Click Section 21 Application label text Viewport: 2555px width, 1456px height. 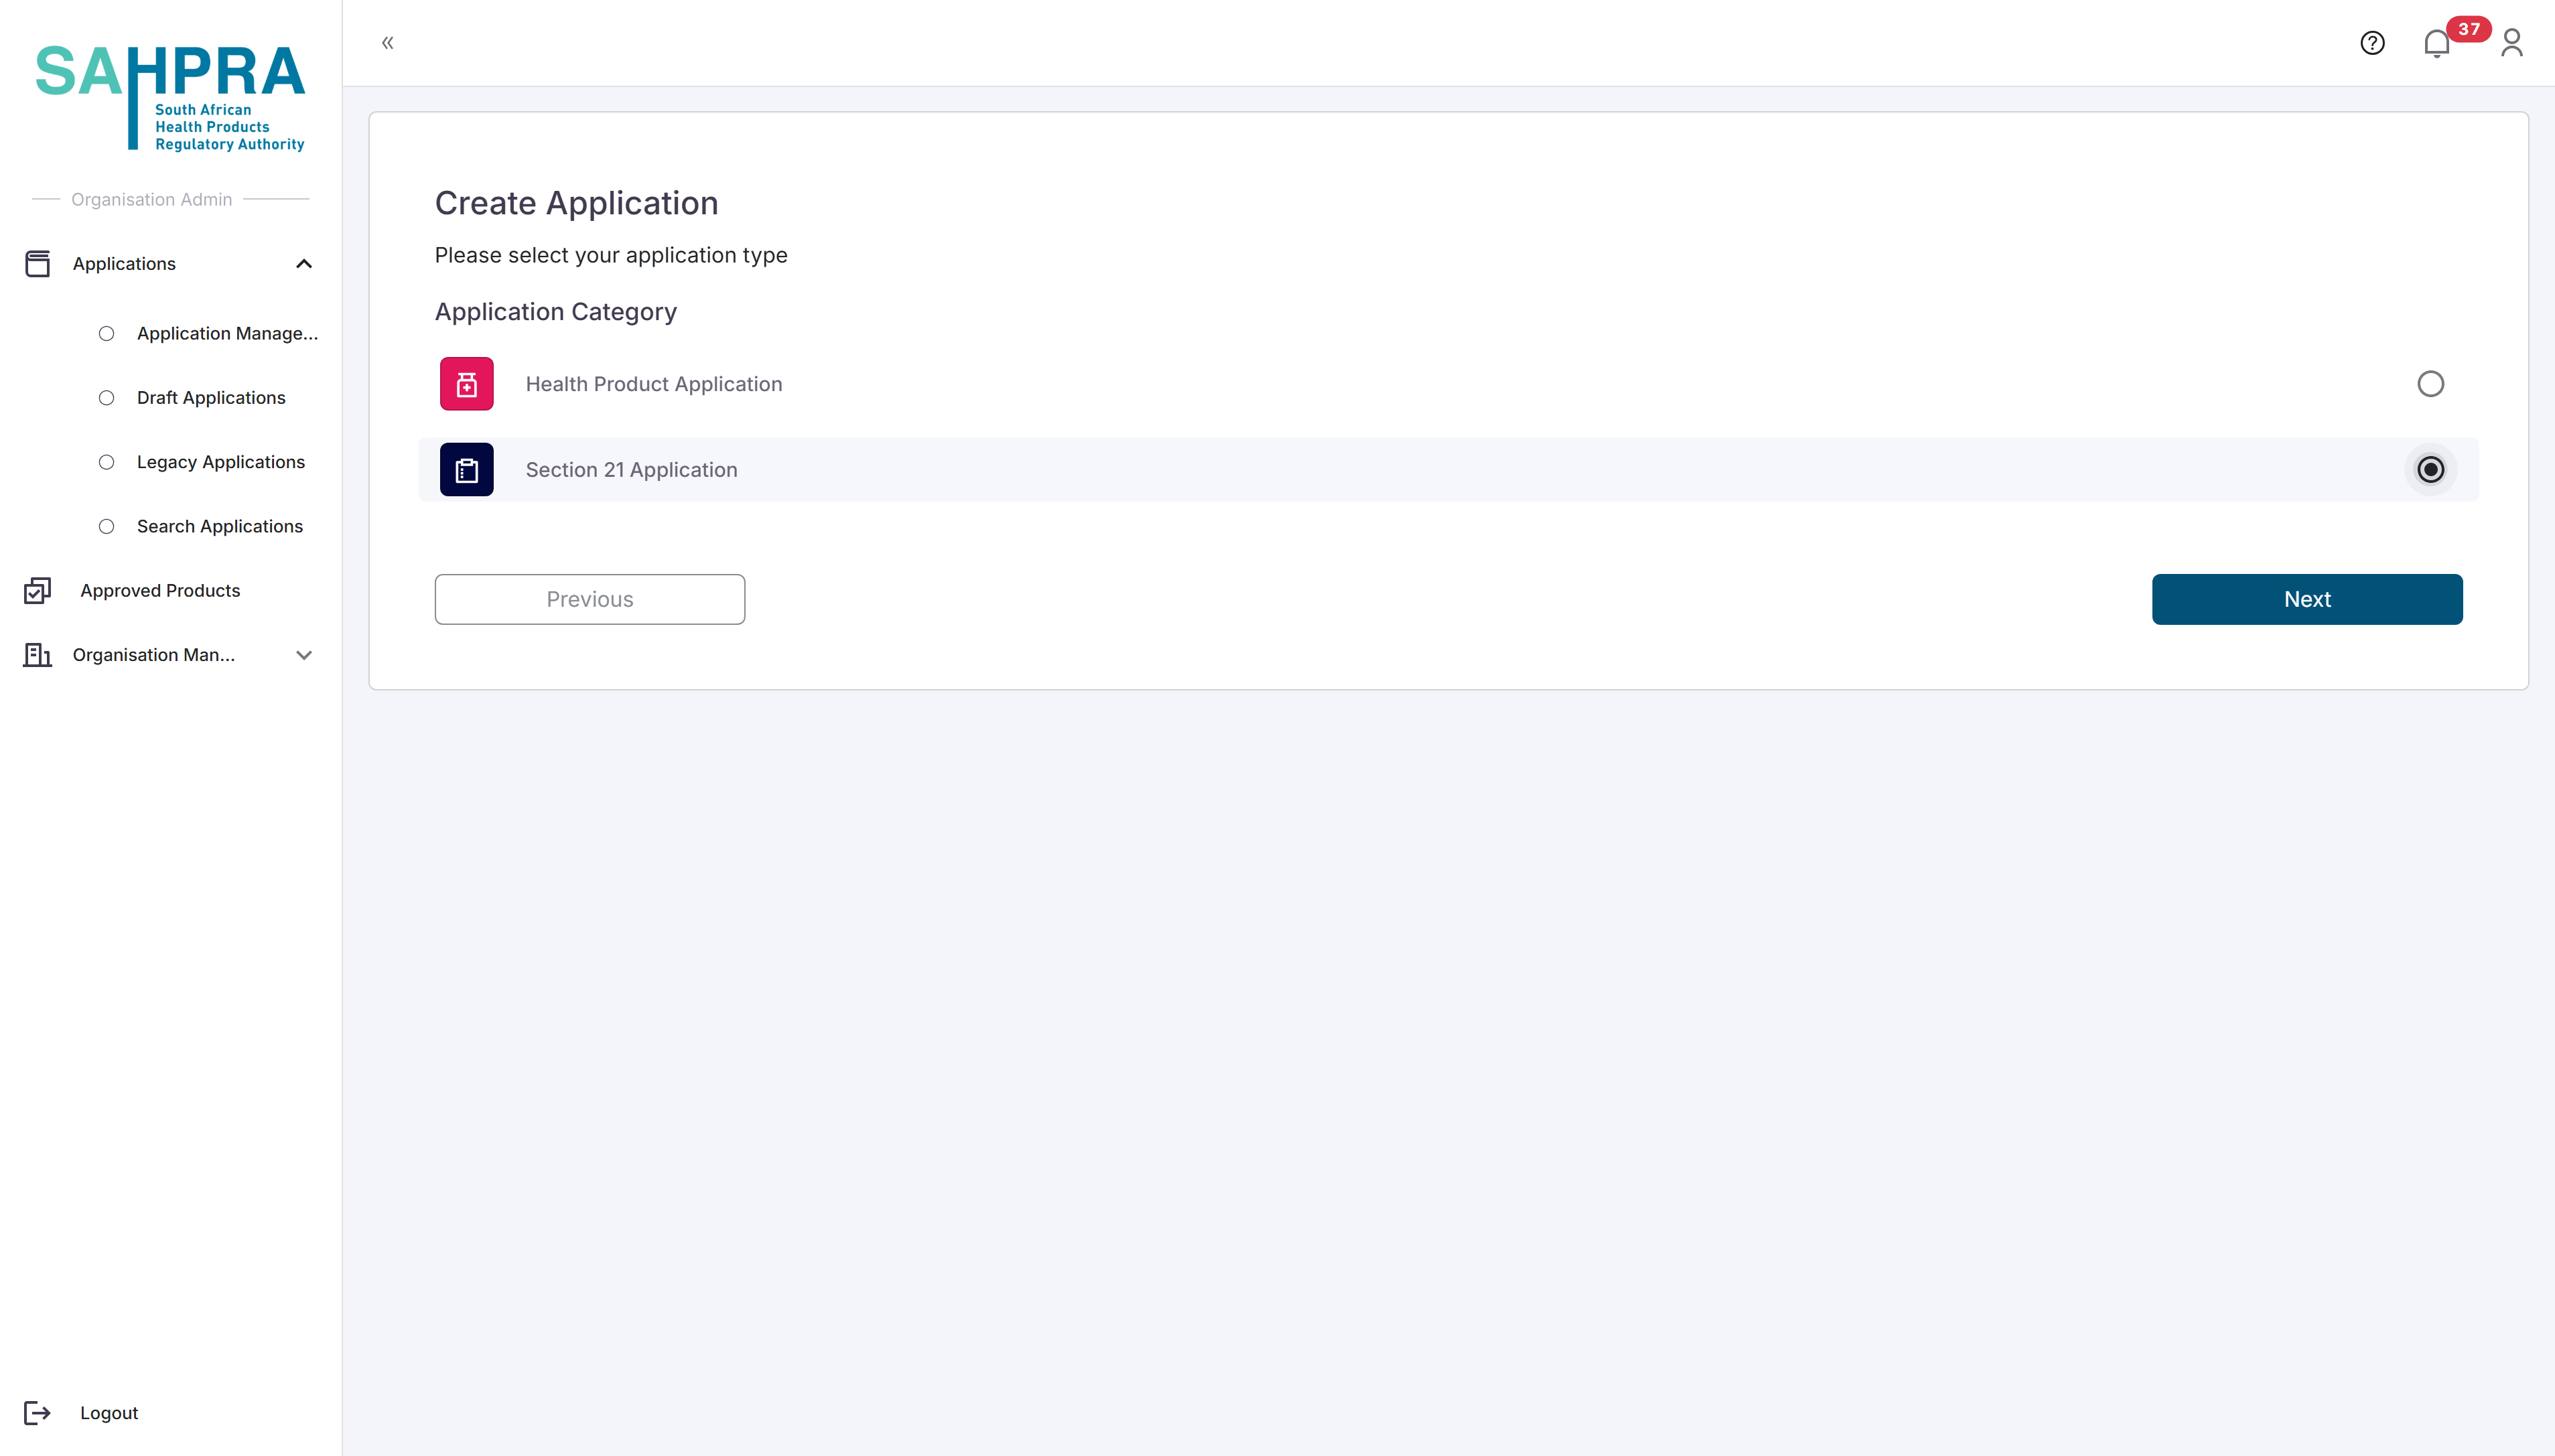point(632,470)
